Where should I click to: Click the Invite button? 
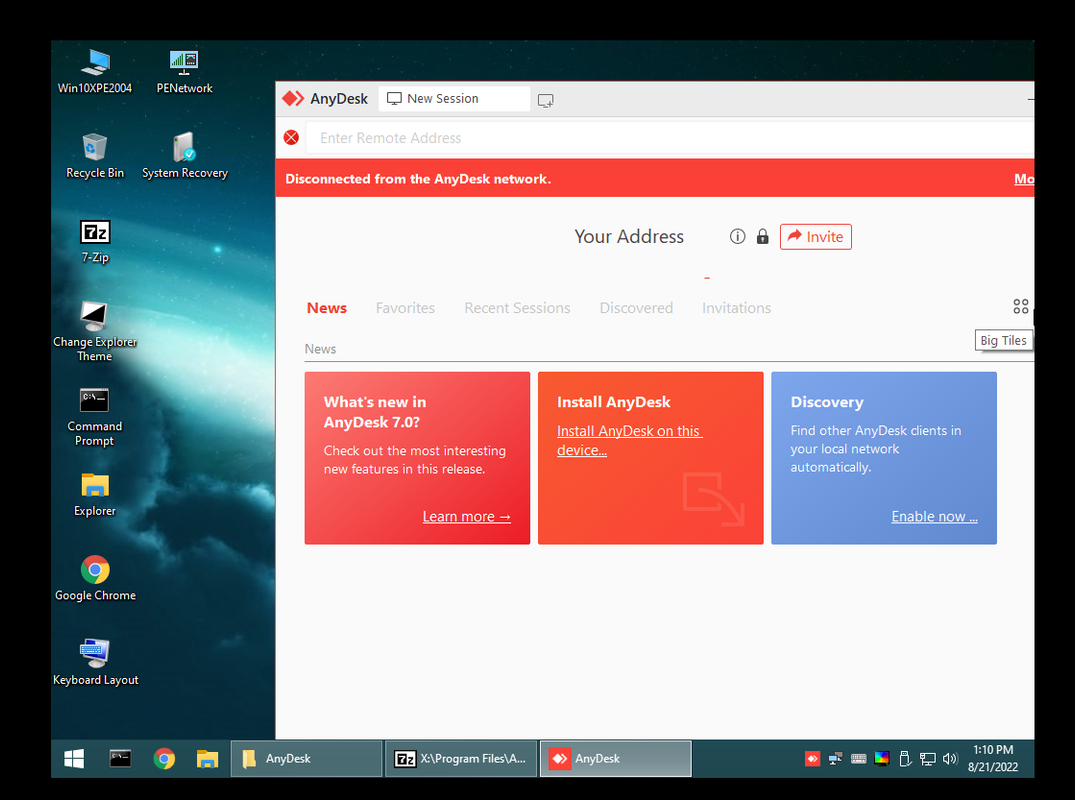(x=815, y=237)
